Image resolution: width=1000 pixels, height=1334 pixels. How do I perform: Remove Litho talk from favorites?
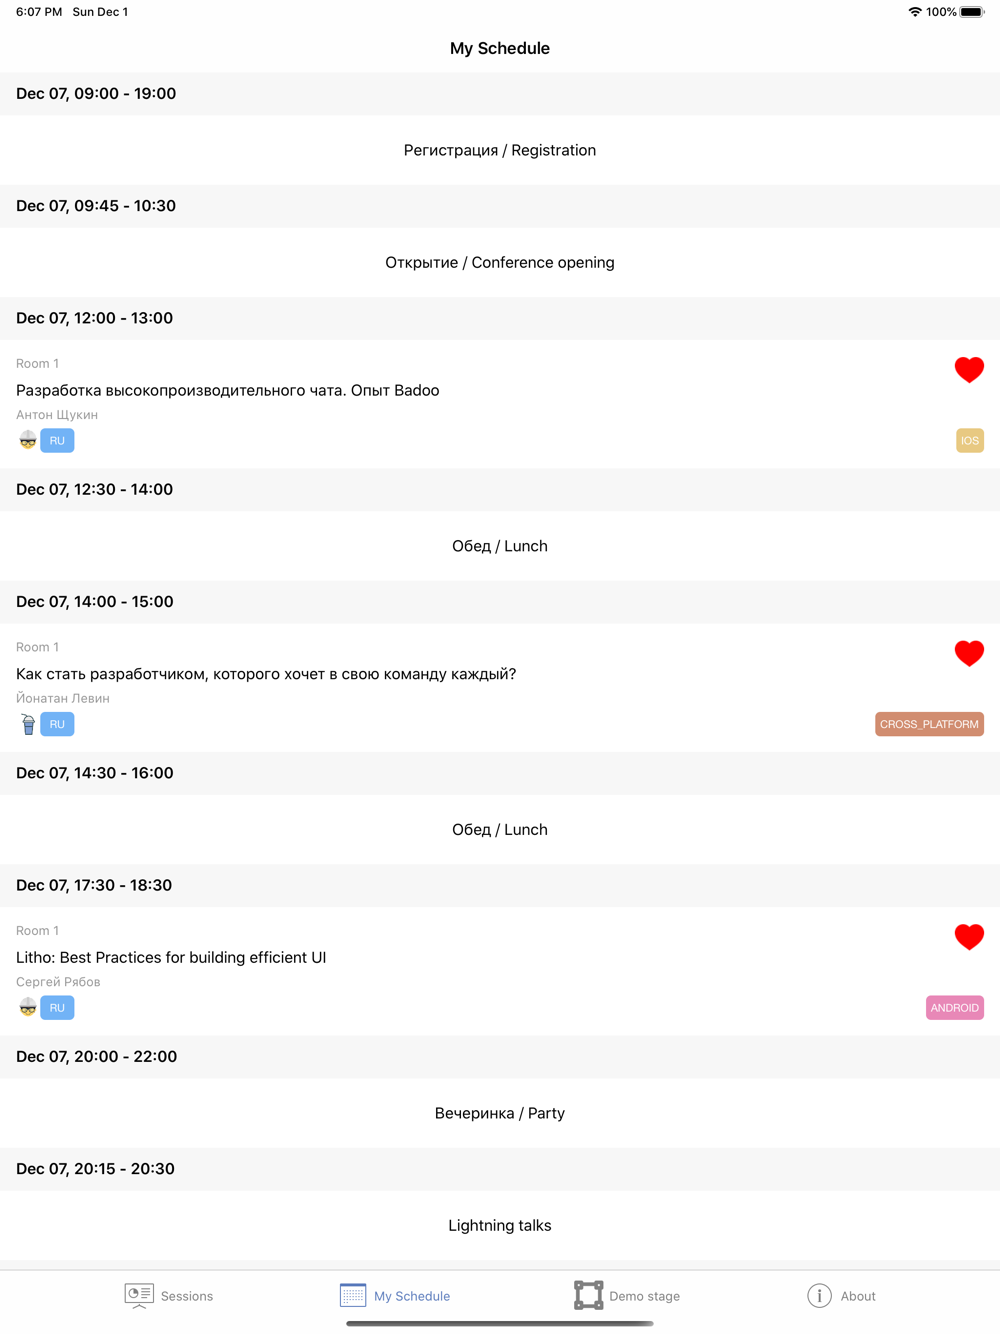[968, 937]
